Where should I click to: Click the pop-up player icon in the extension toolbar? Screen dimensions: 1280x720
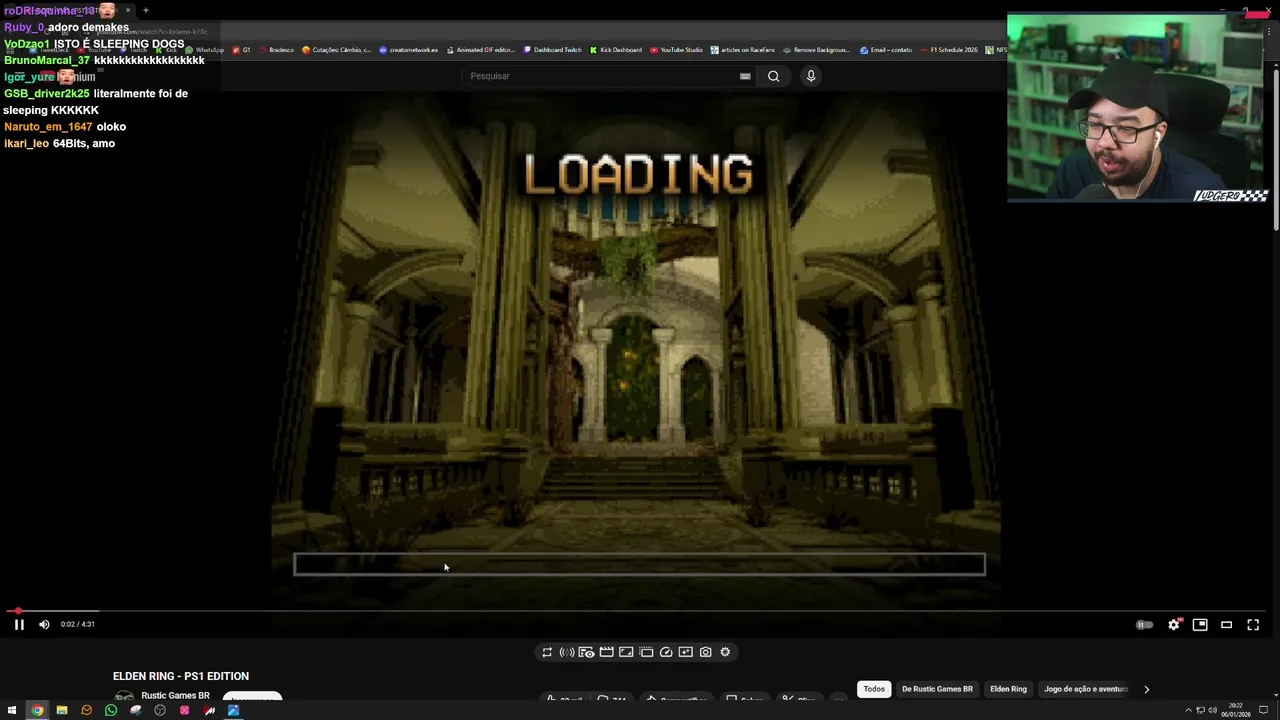pos(646,652)
